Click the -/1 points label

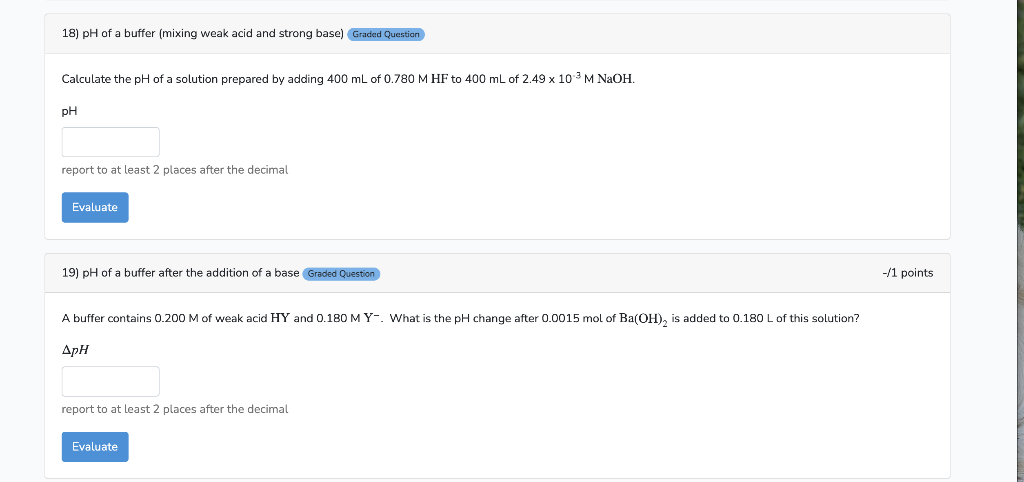point(907,273)
